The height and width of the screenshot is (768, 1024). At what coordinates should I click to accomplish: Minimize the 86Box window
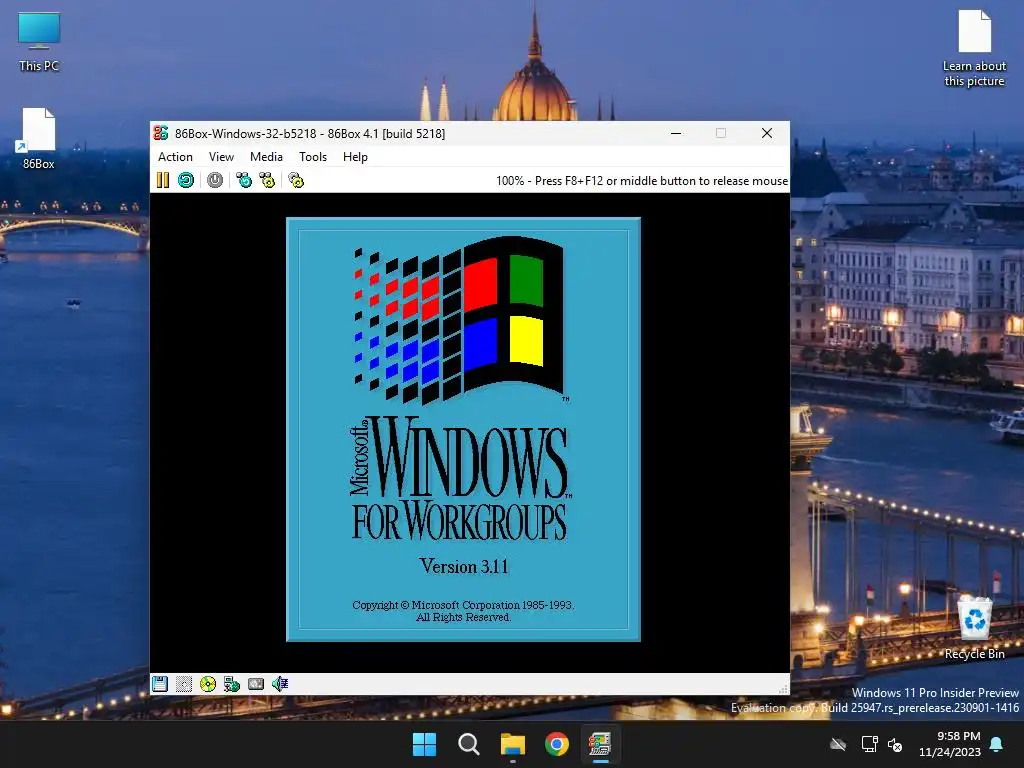[x=676, y=133]
